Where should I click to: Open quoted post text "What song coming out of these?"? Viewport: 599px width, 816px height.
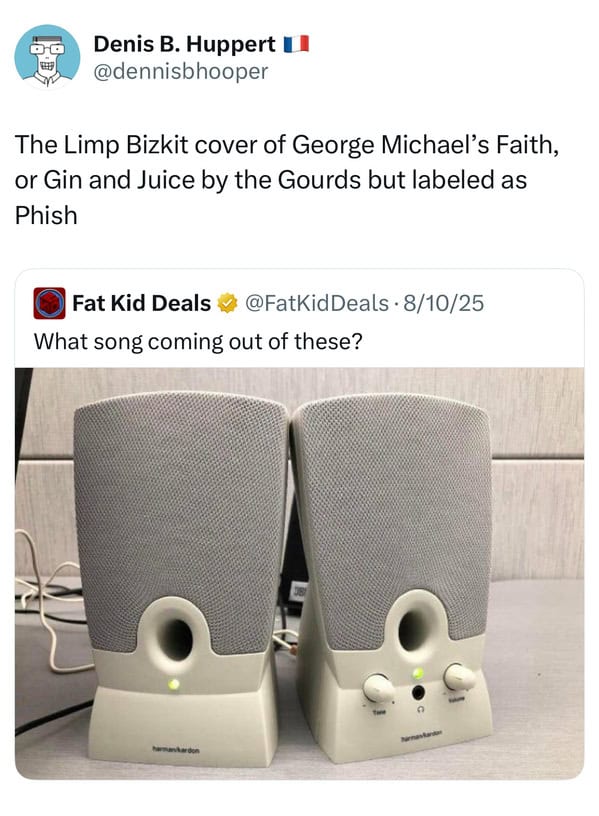tap(198, 342)
